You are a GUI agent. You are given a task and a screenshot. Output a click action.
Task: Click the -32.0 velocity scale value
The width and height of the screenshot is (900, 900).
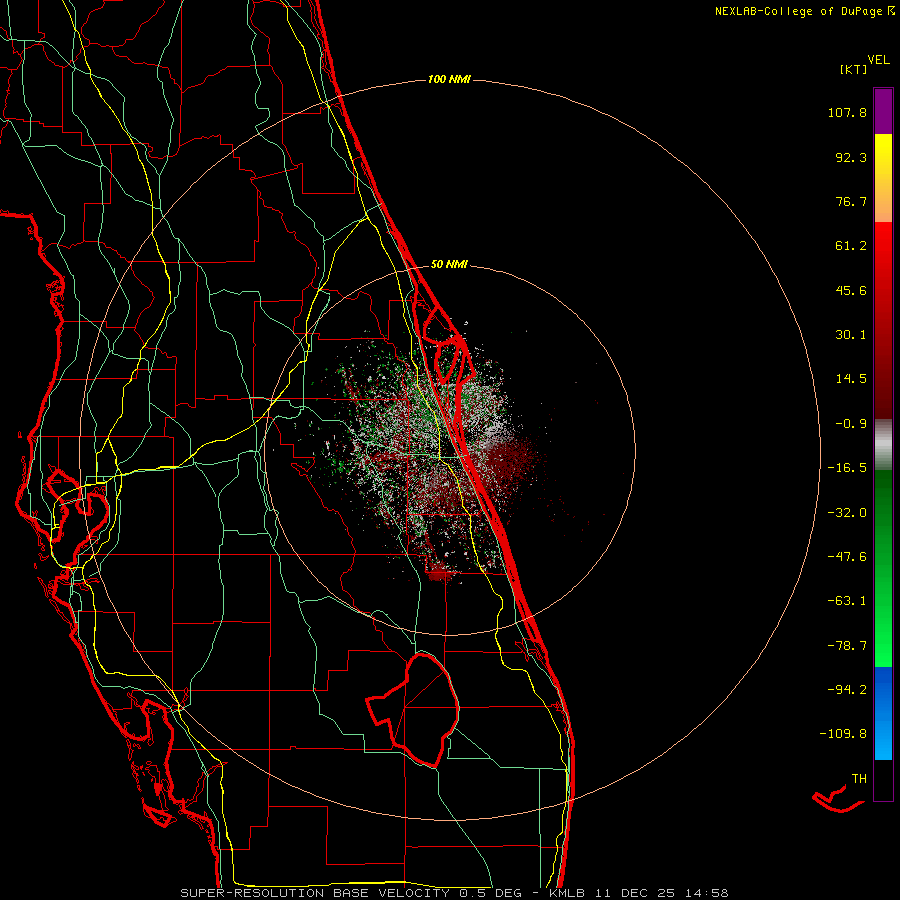pyautogui.click(x=847, y=513)
